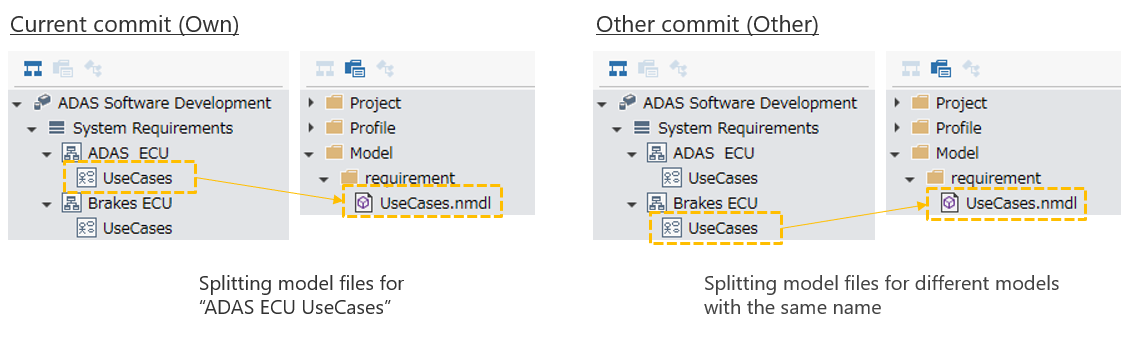Collapse System Requirements node in Other tree

coord(617,129)
